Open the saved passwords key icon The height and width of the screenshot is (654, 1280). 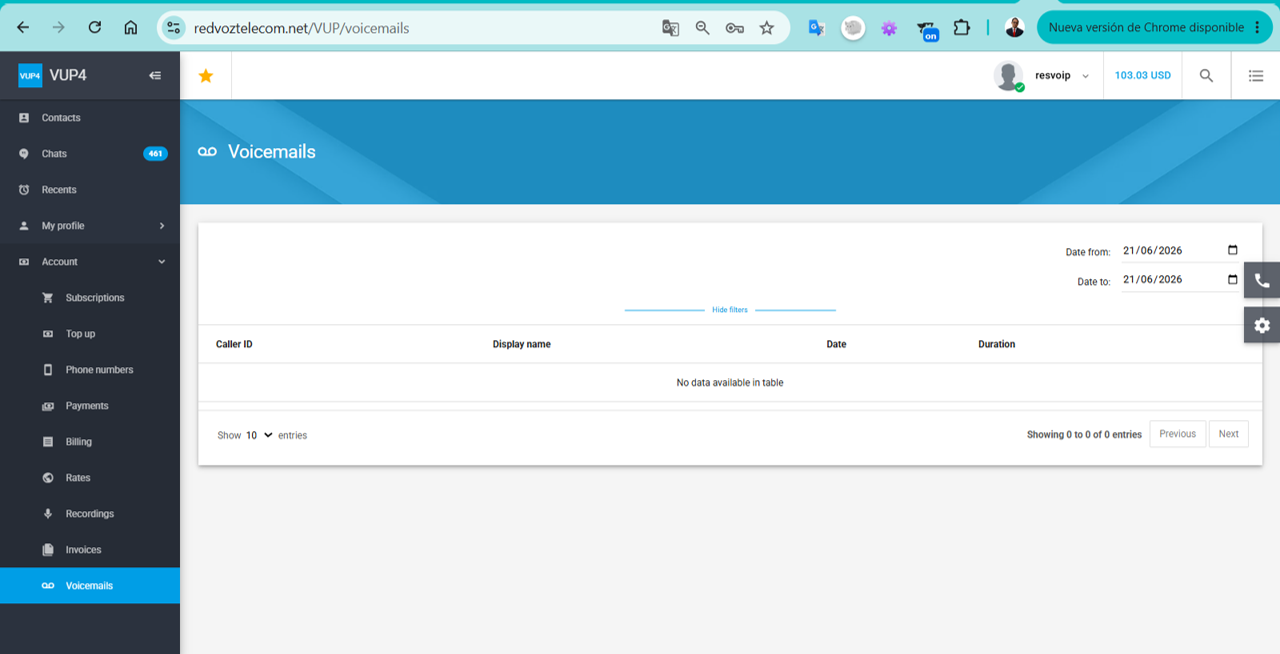pos(735,28)
